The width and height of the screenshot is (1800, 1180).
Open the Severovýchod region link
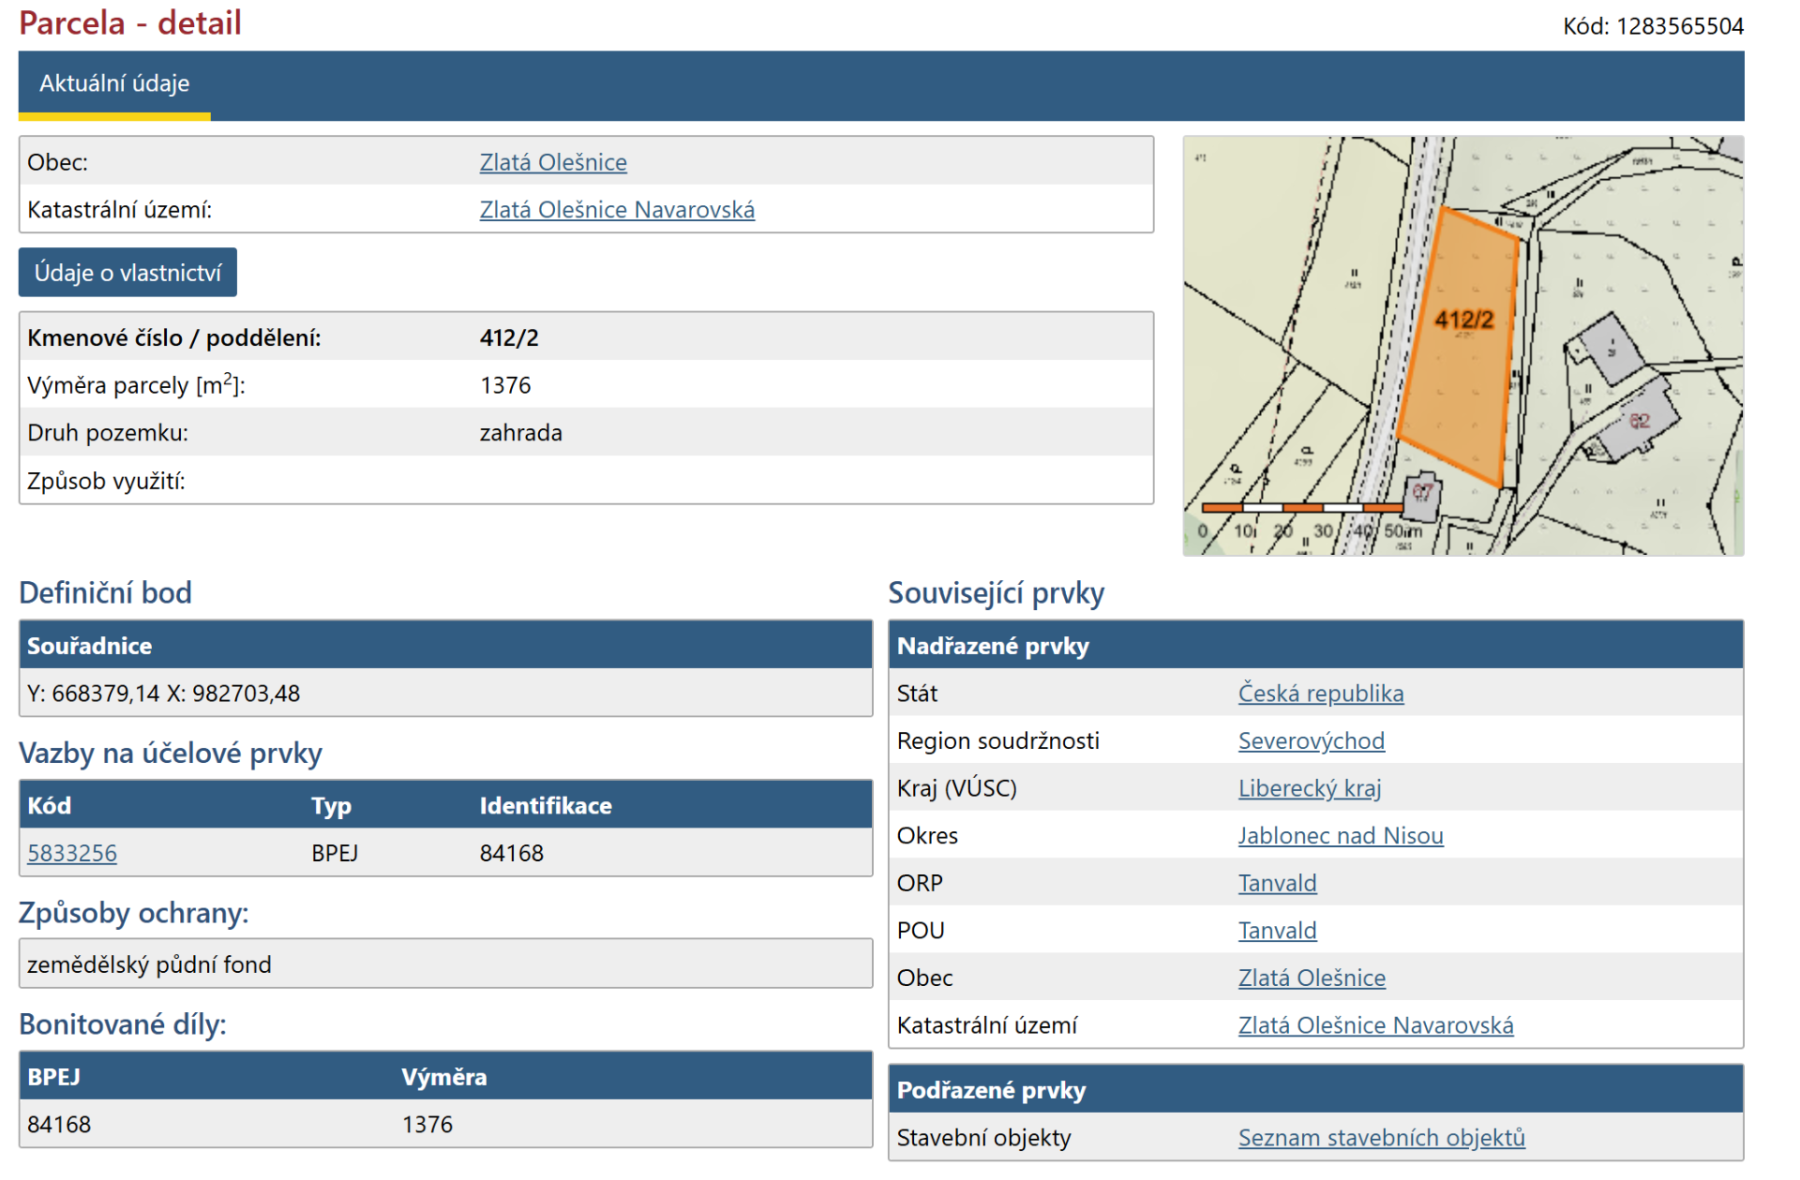pyautogui.click(x=1311, y=741)
